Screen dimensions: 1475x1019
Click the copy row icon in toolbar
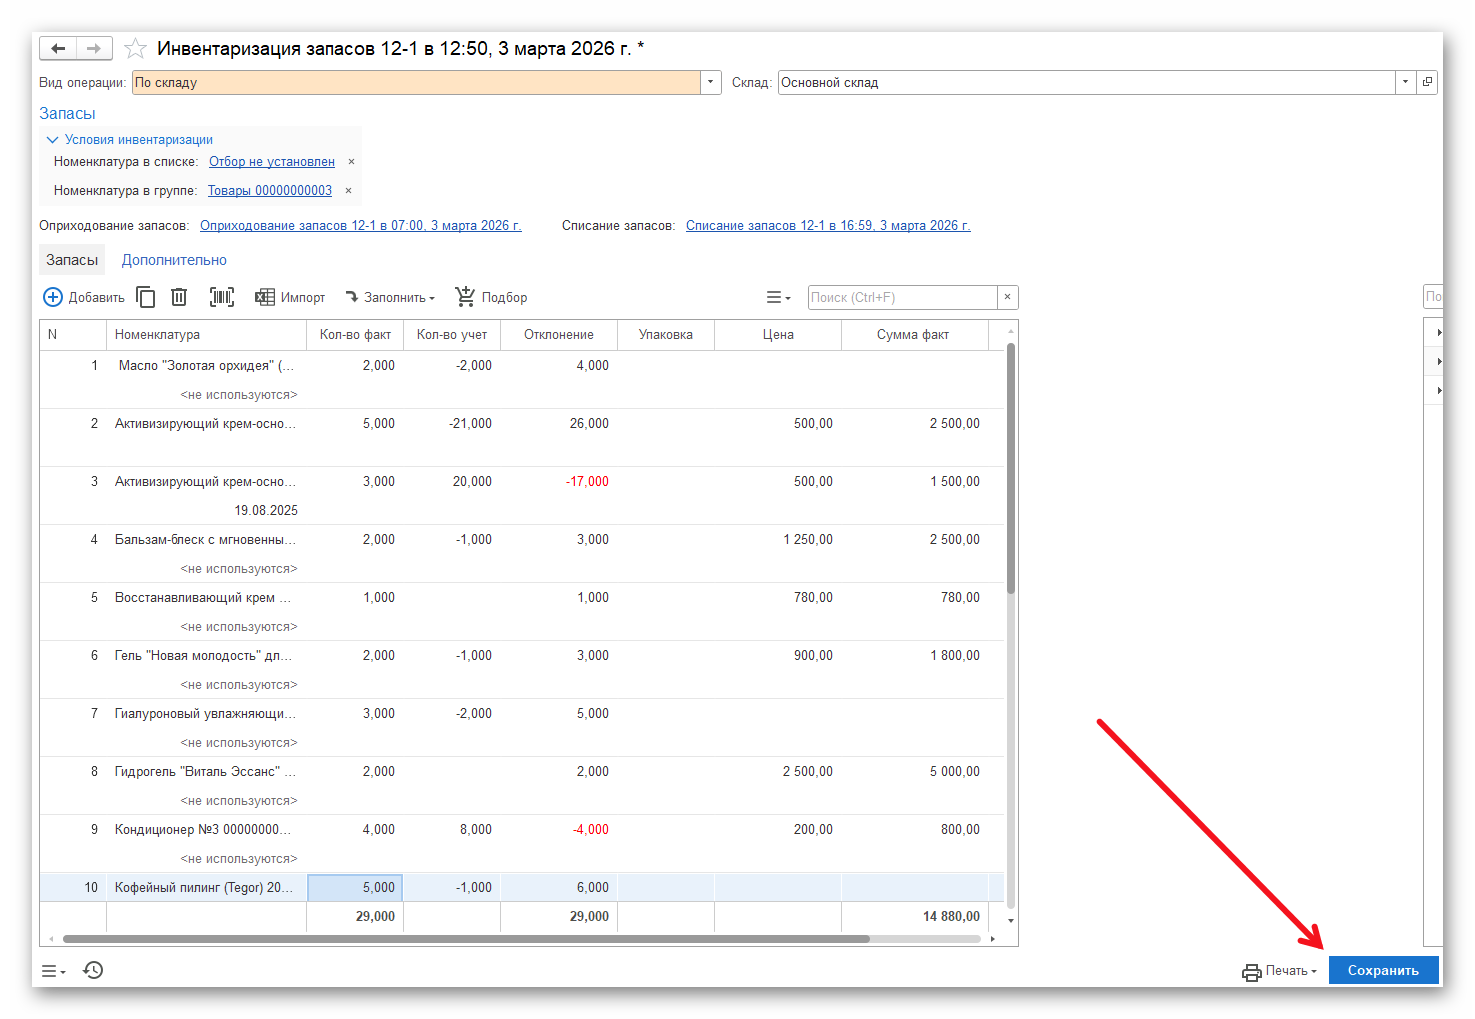point(146,297)
